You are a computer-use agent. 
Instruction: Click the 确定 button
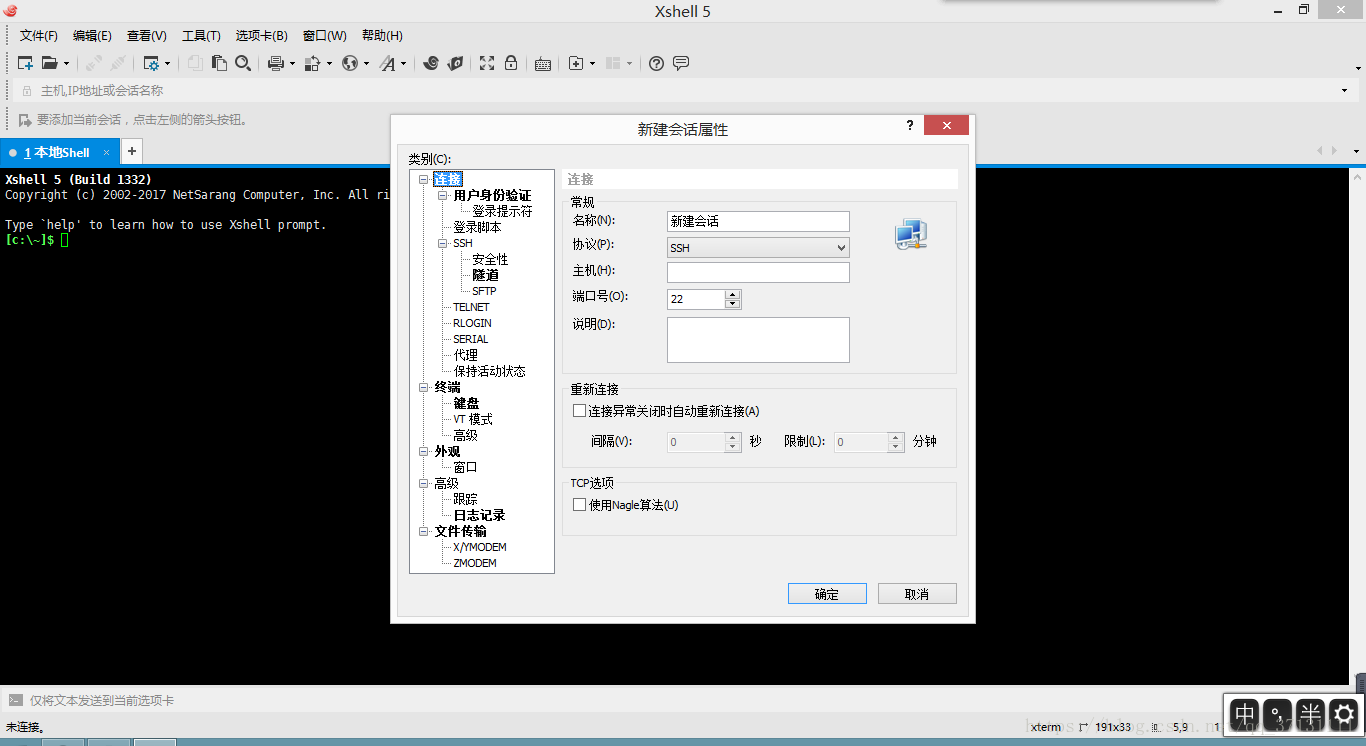coord(827,594)
